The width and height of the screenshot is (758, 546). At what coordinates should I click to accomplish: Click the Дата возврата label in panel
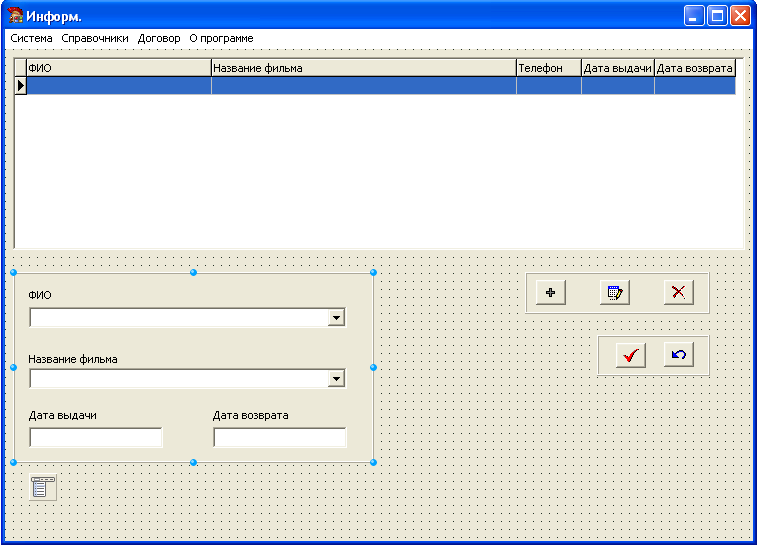251,415
